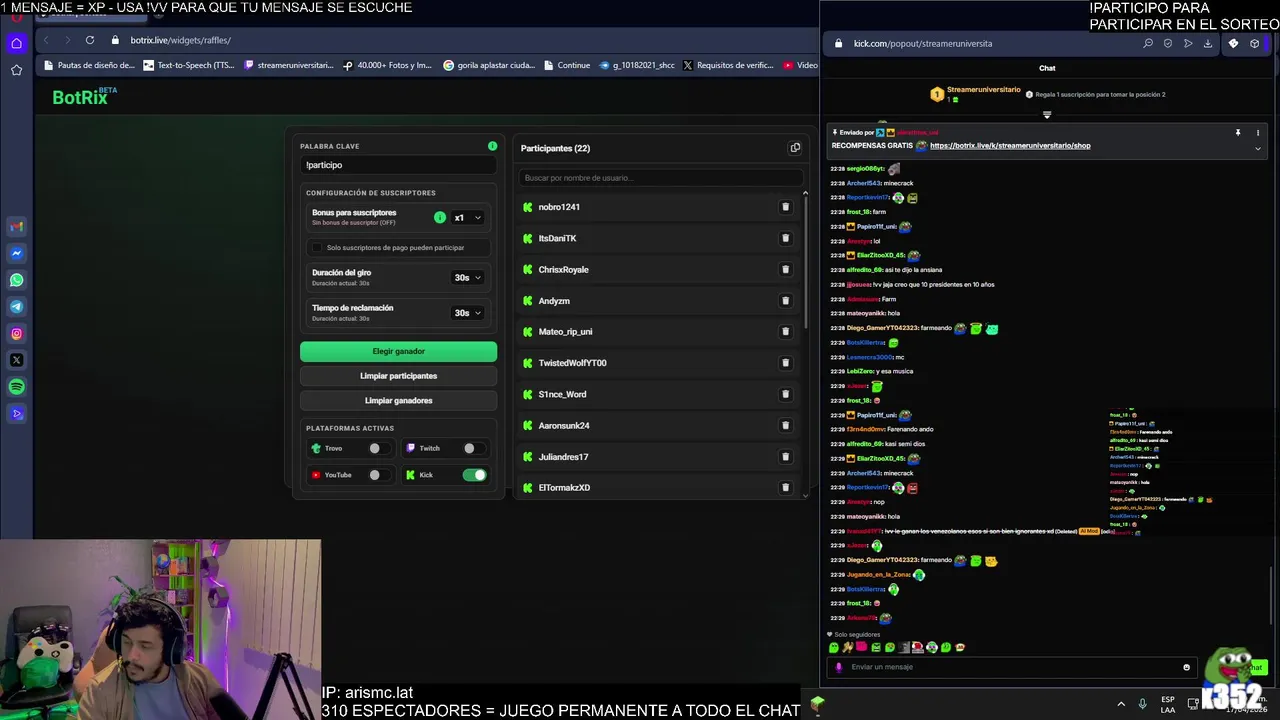
Task: Click the search zoom icon in Kick address bar
Action: click(x=1148, y=43)
